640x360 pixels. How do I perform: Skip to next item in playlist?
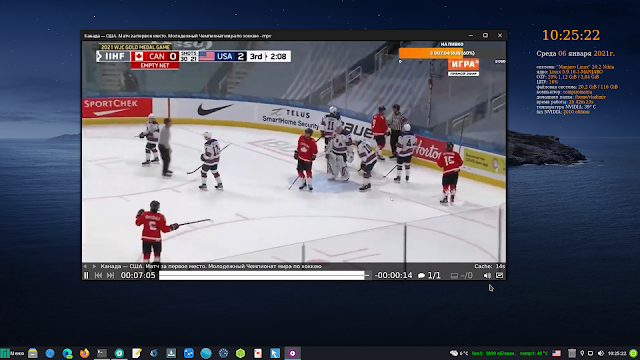coord(110,276)
